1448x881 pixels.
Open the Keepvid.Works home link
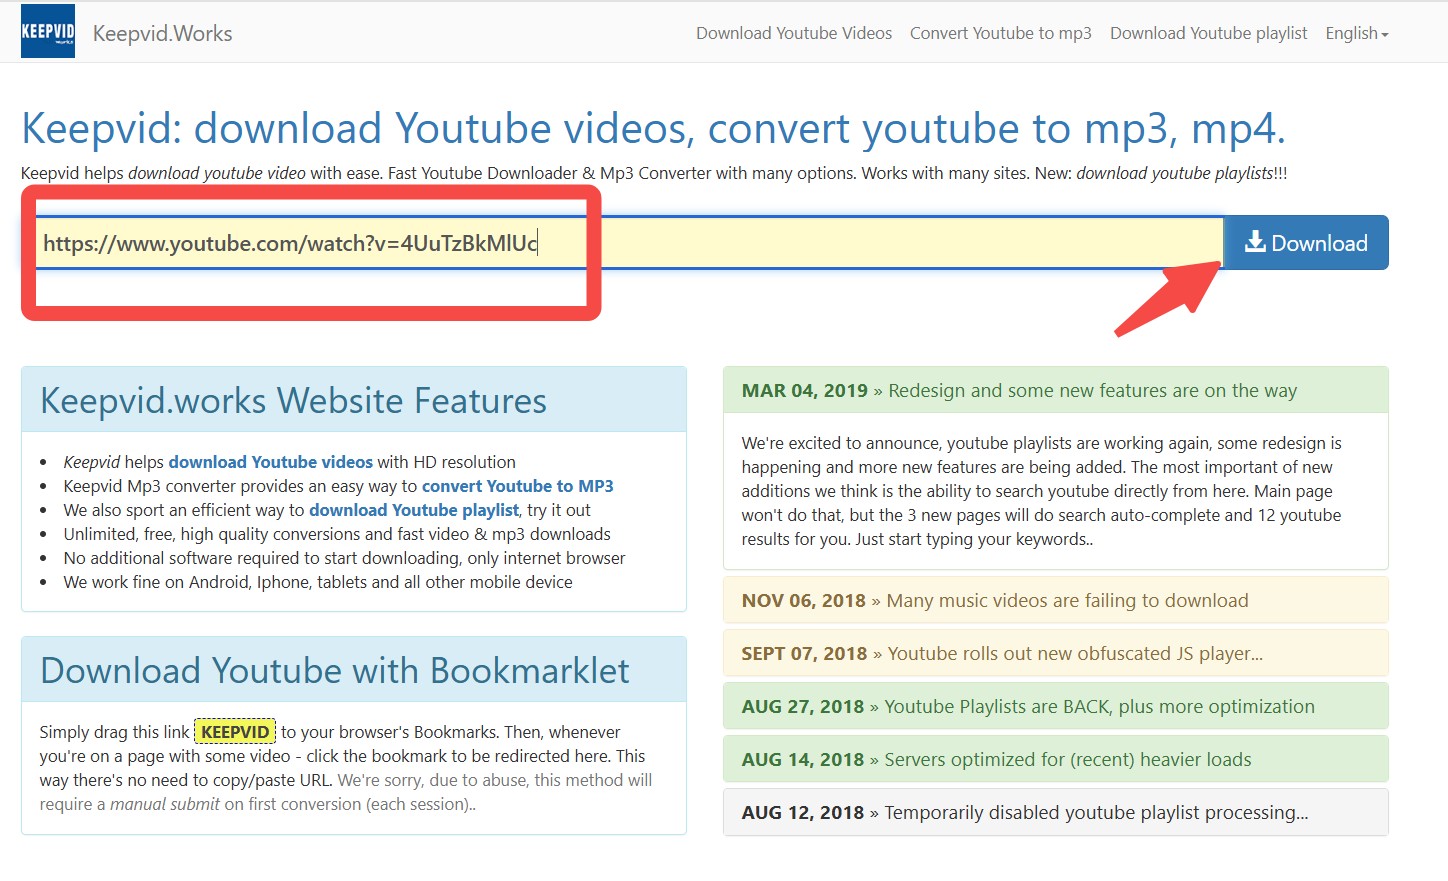click(x=162, y=33)
